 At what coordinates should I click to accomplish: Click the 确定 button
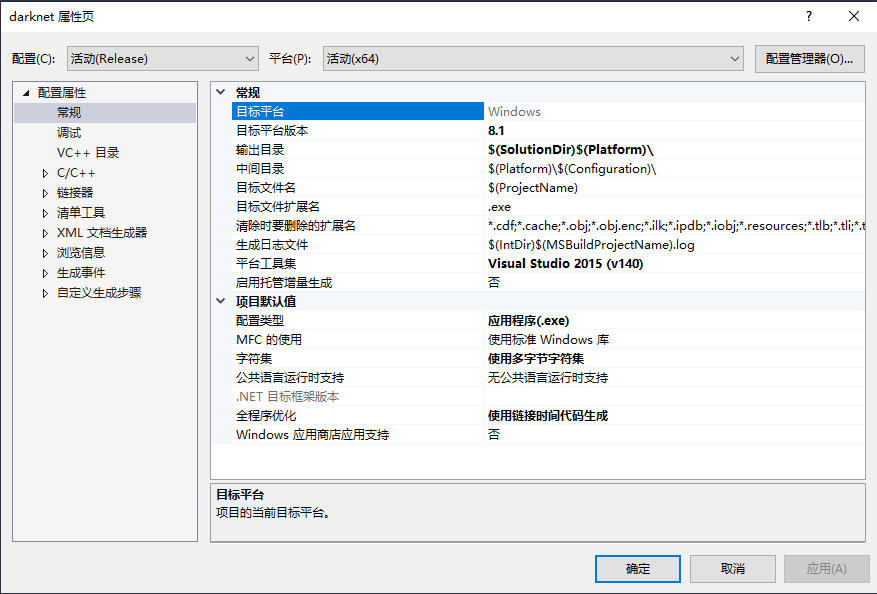[637, 568]
